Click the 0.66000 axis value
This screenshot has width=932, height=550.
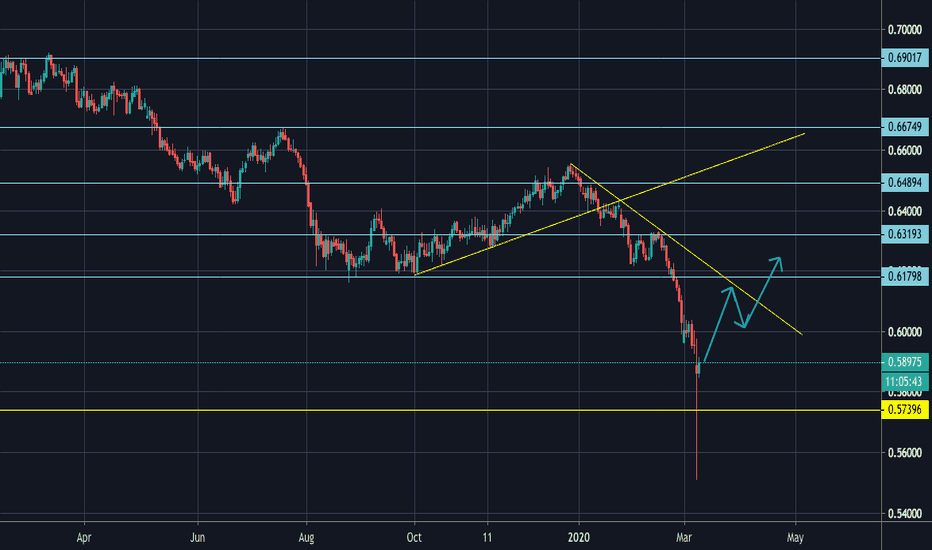point(905,150)
